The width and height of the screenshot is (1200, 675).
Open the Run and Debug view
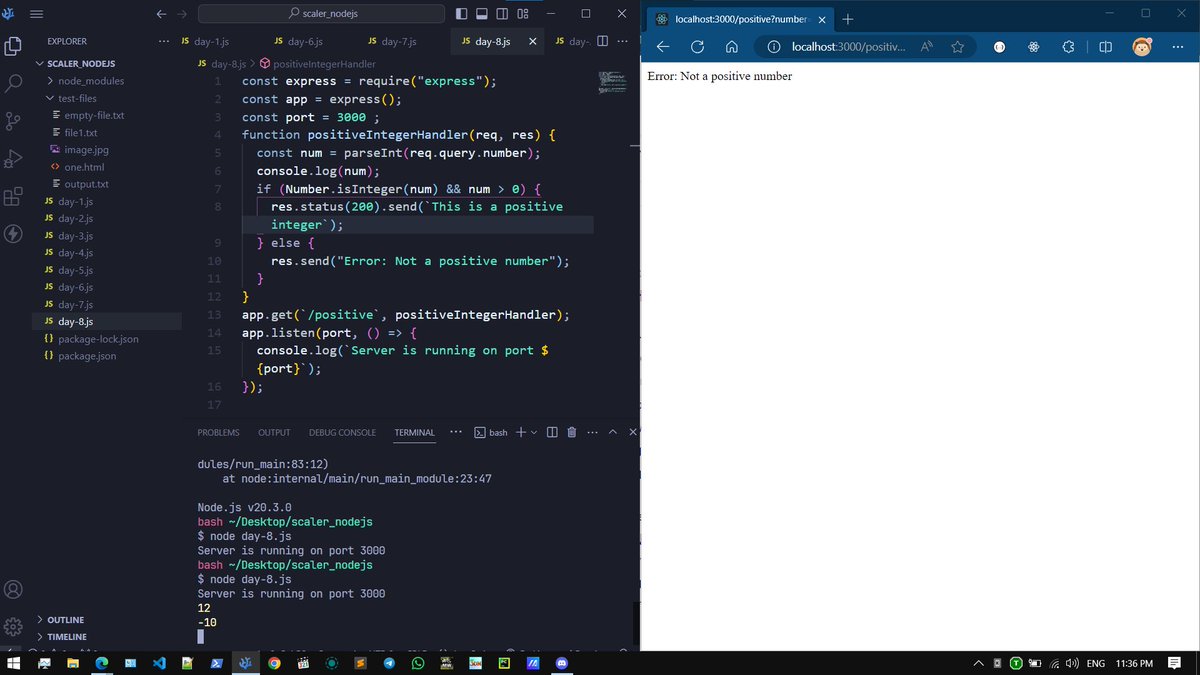tap(14, 159)
